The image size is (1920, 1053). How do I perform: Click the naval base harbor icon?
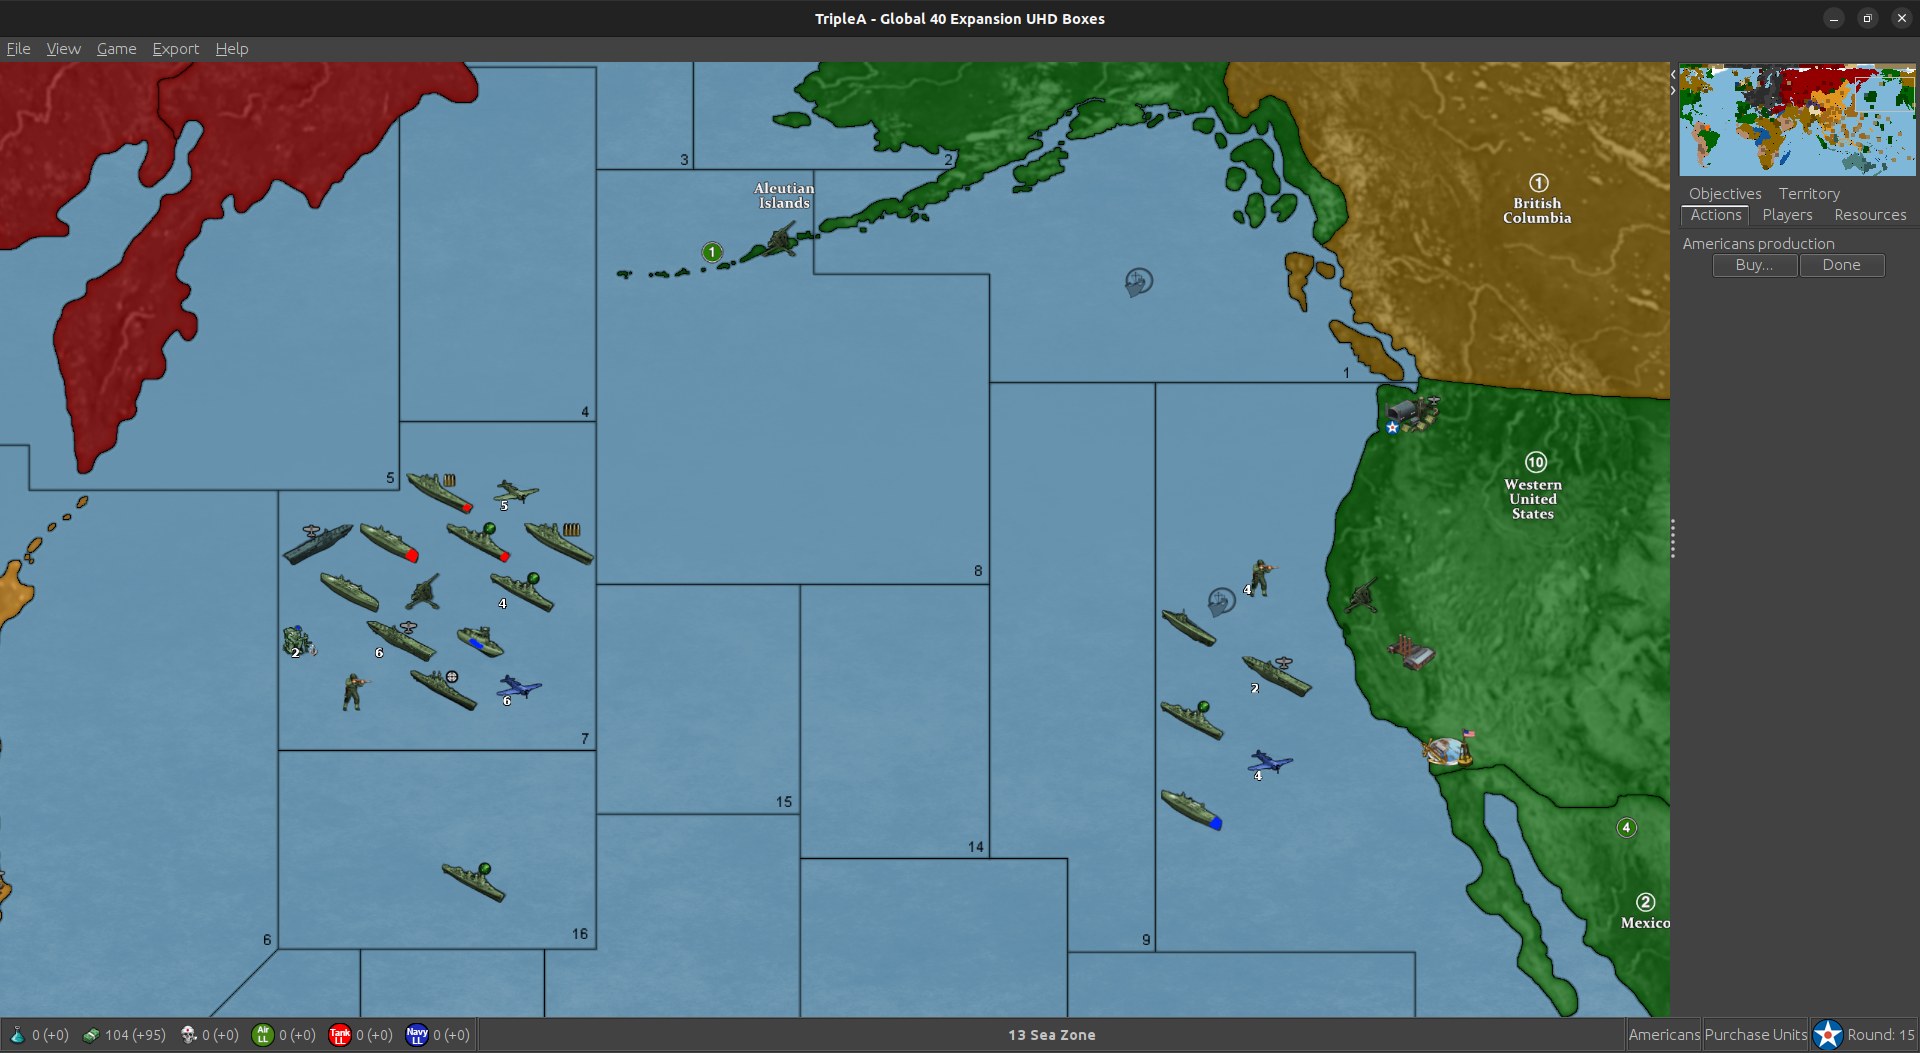tap(1448, 750)
